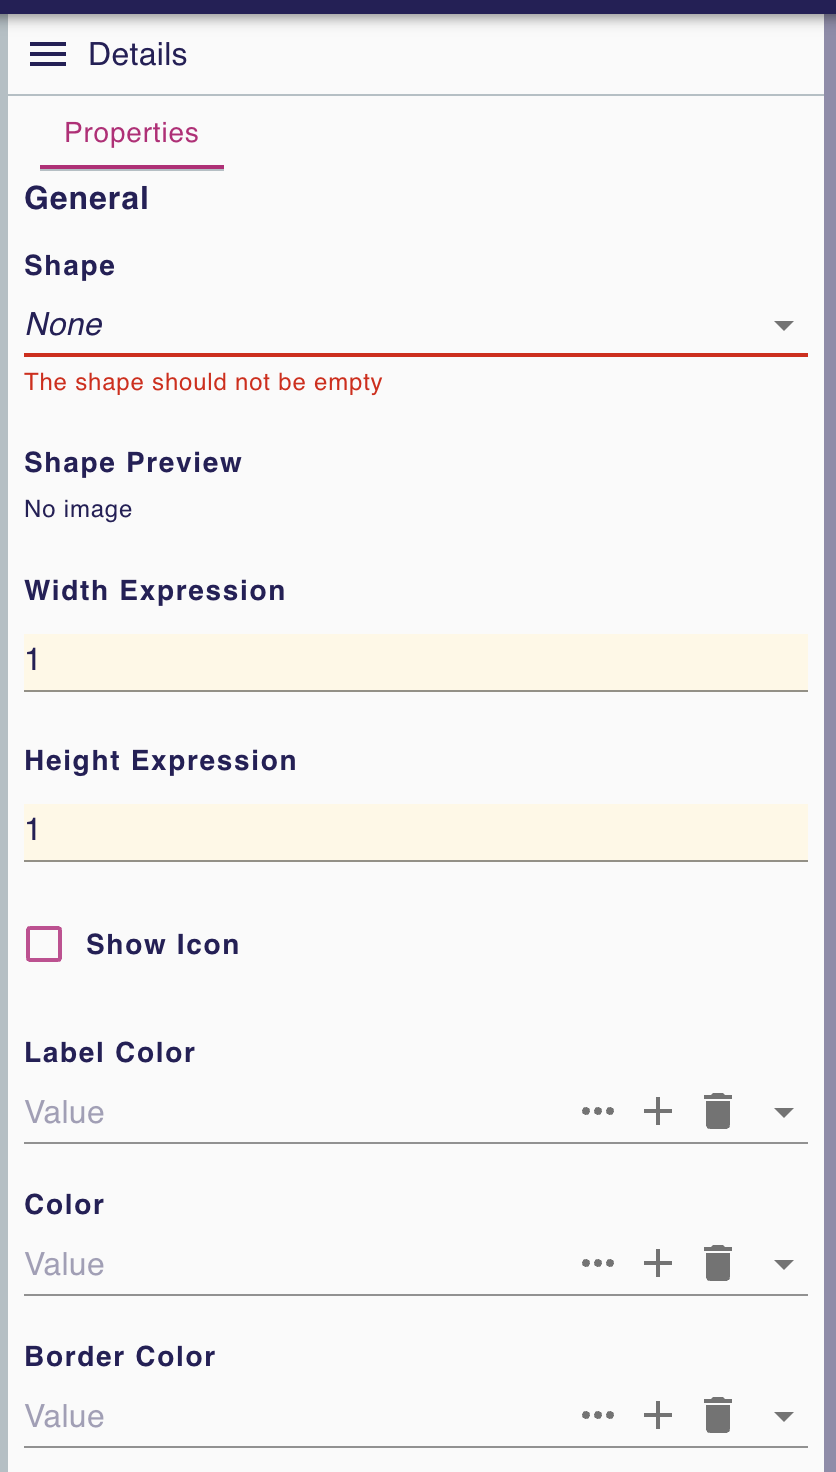Open the ellipsis options for Border Color
This screenshot has width=836, height=1472.
598,1415
